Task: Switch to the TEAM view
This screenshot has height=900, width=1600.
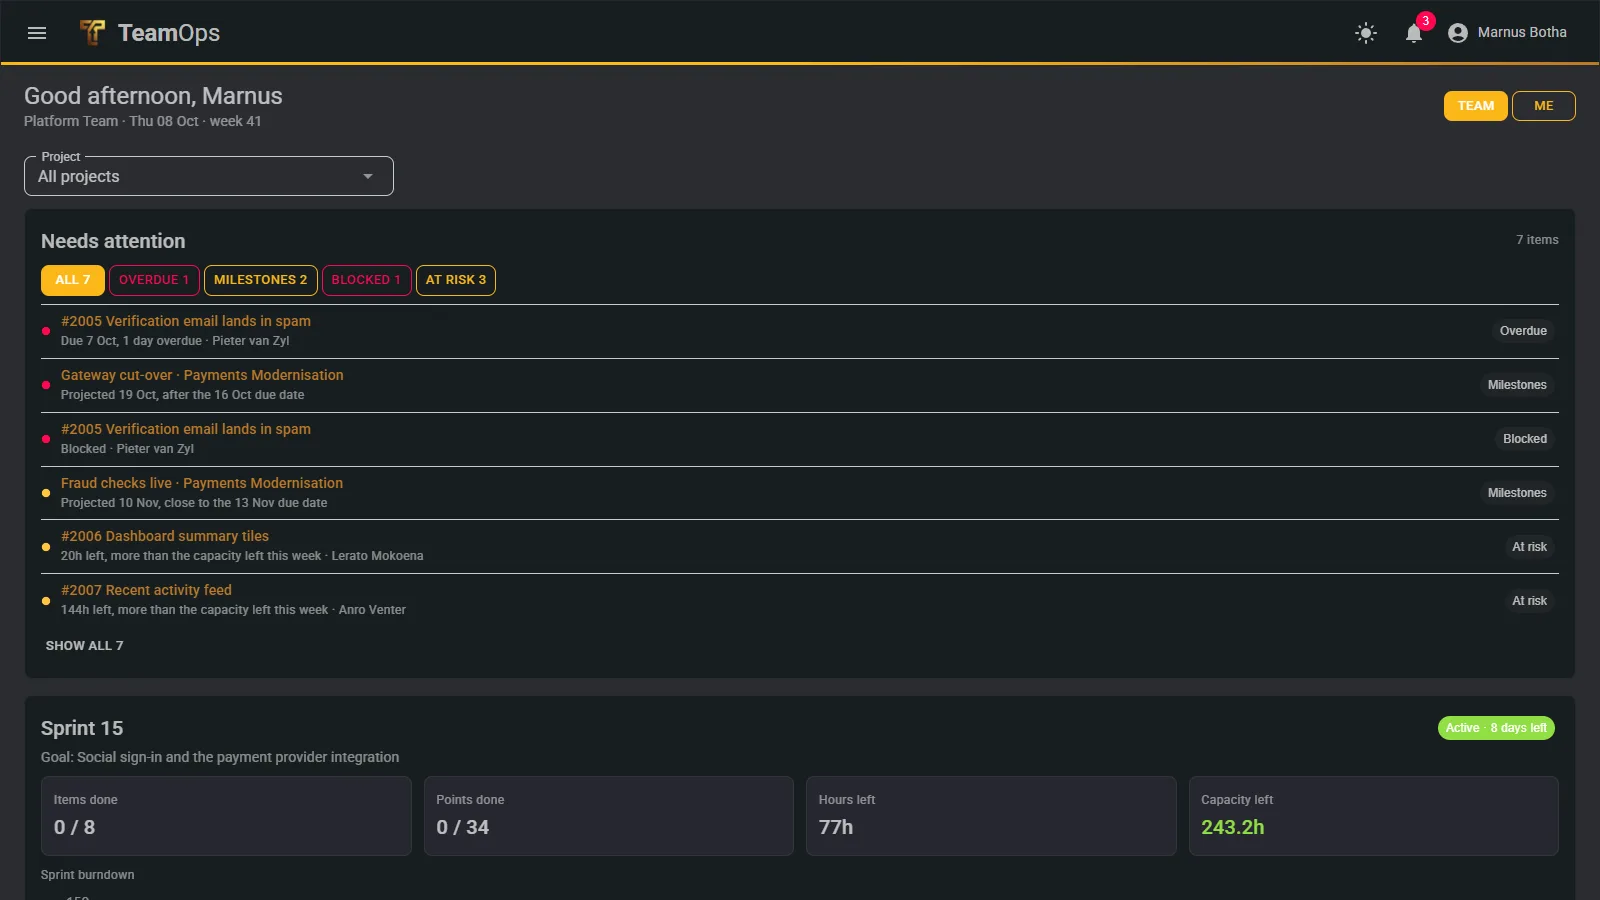Action: pos(1476,106)
